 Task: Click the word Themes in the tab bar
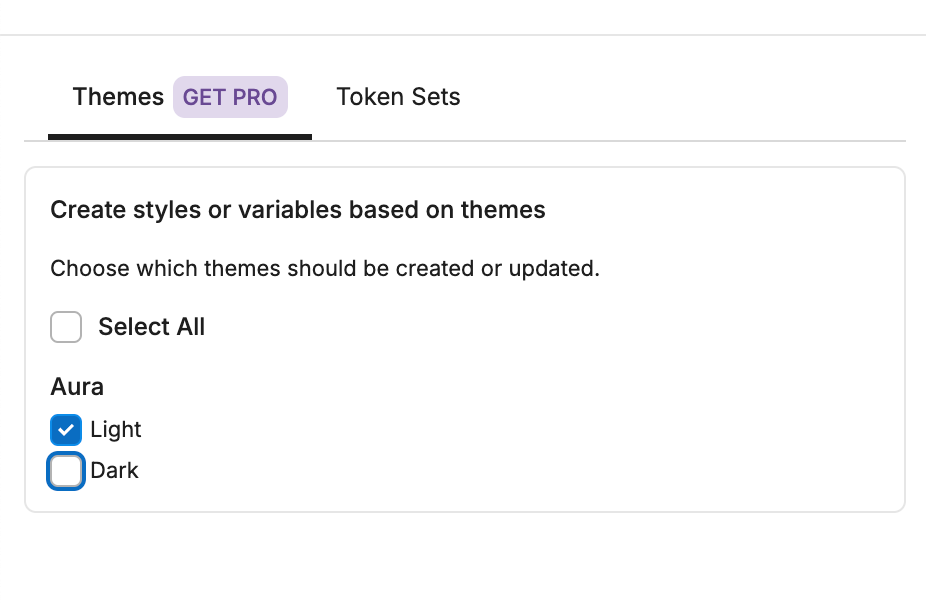tap(118, 97)
